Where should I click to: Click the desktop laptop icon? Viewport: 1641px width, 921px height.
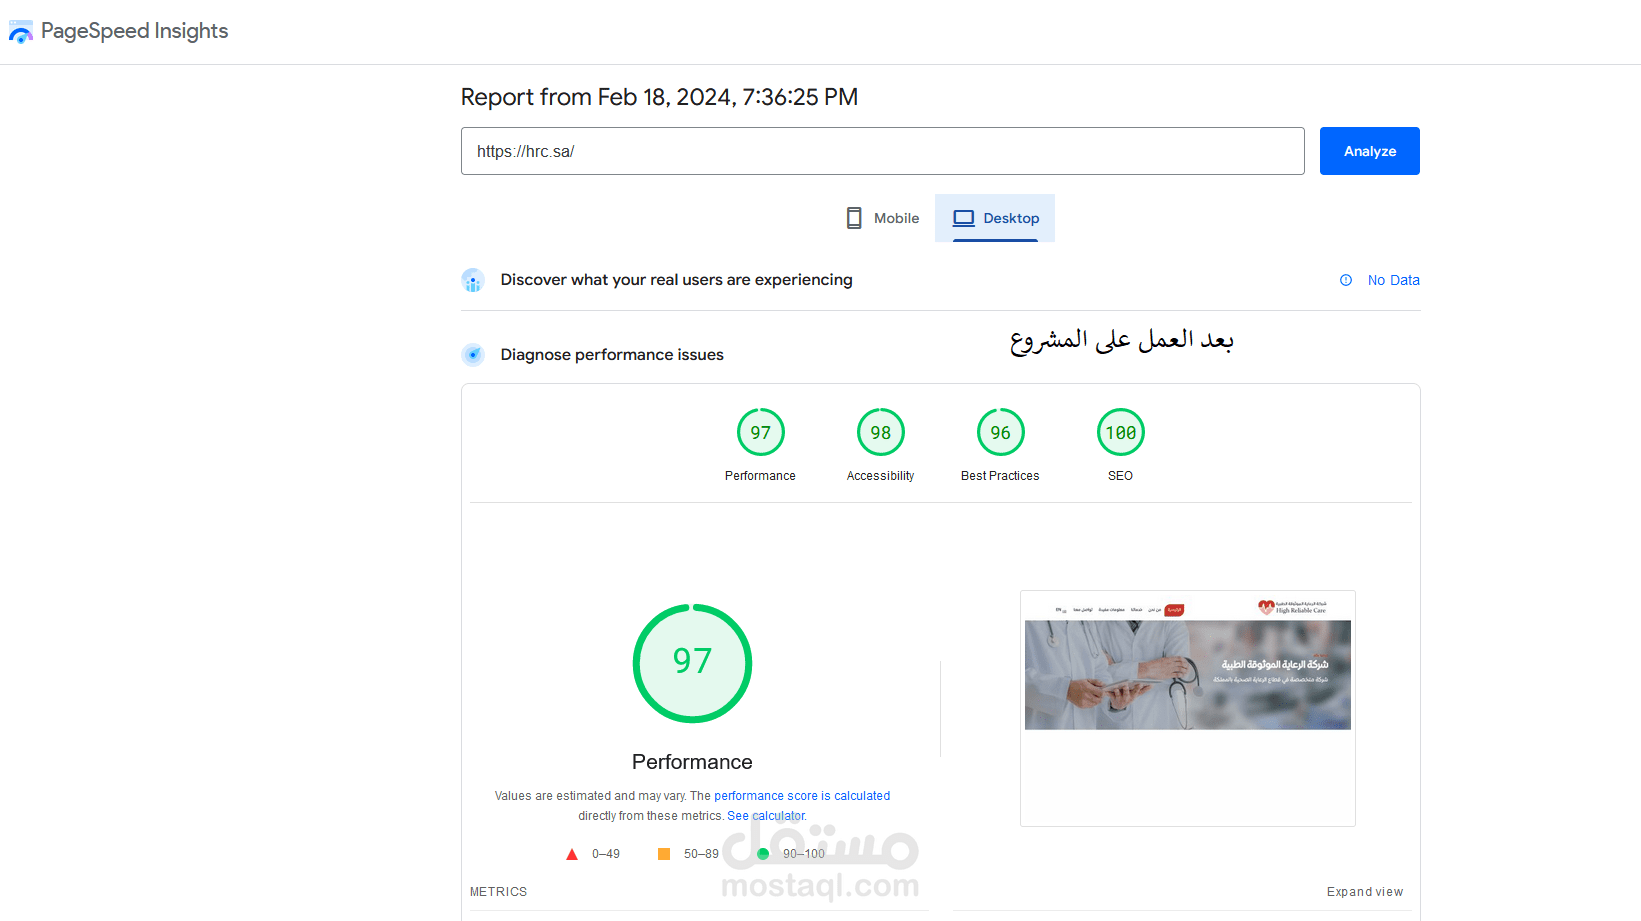(x=963, y=218)
